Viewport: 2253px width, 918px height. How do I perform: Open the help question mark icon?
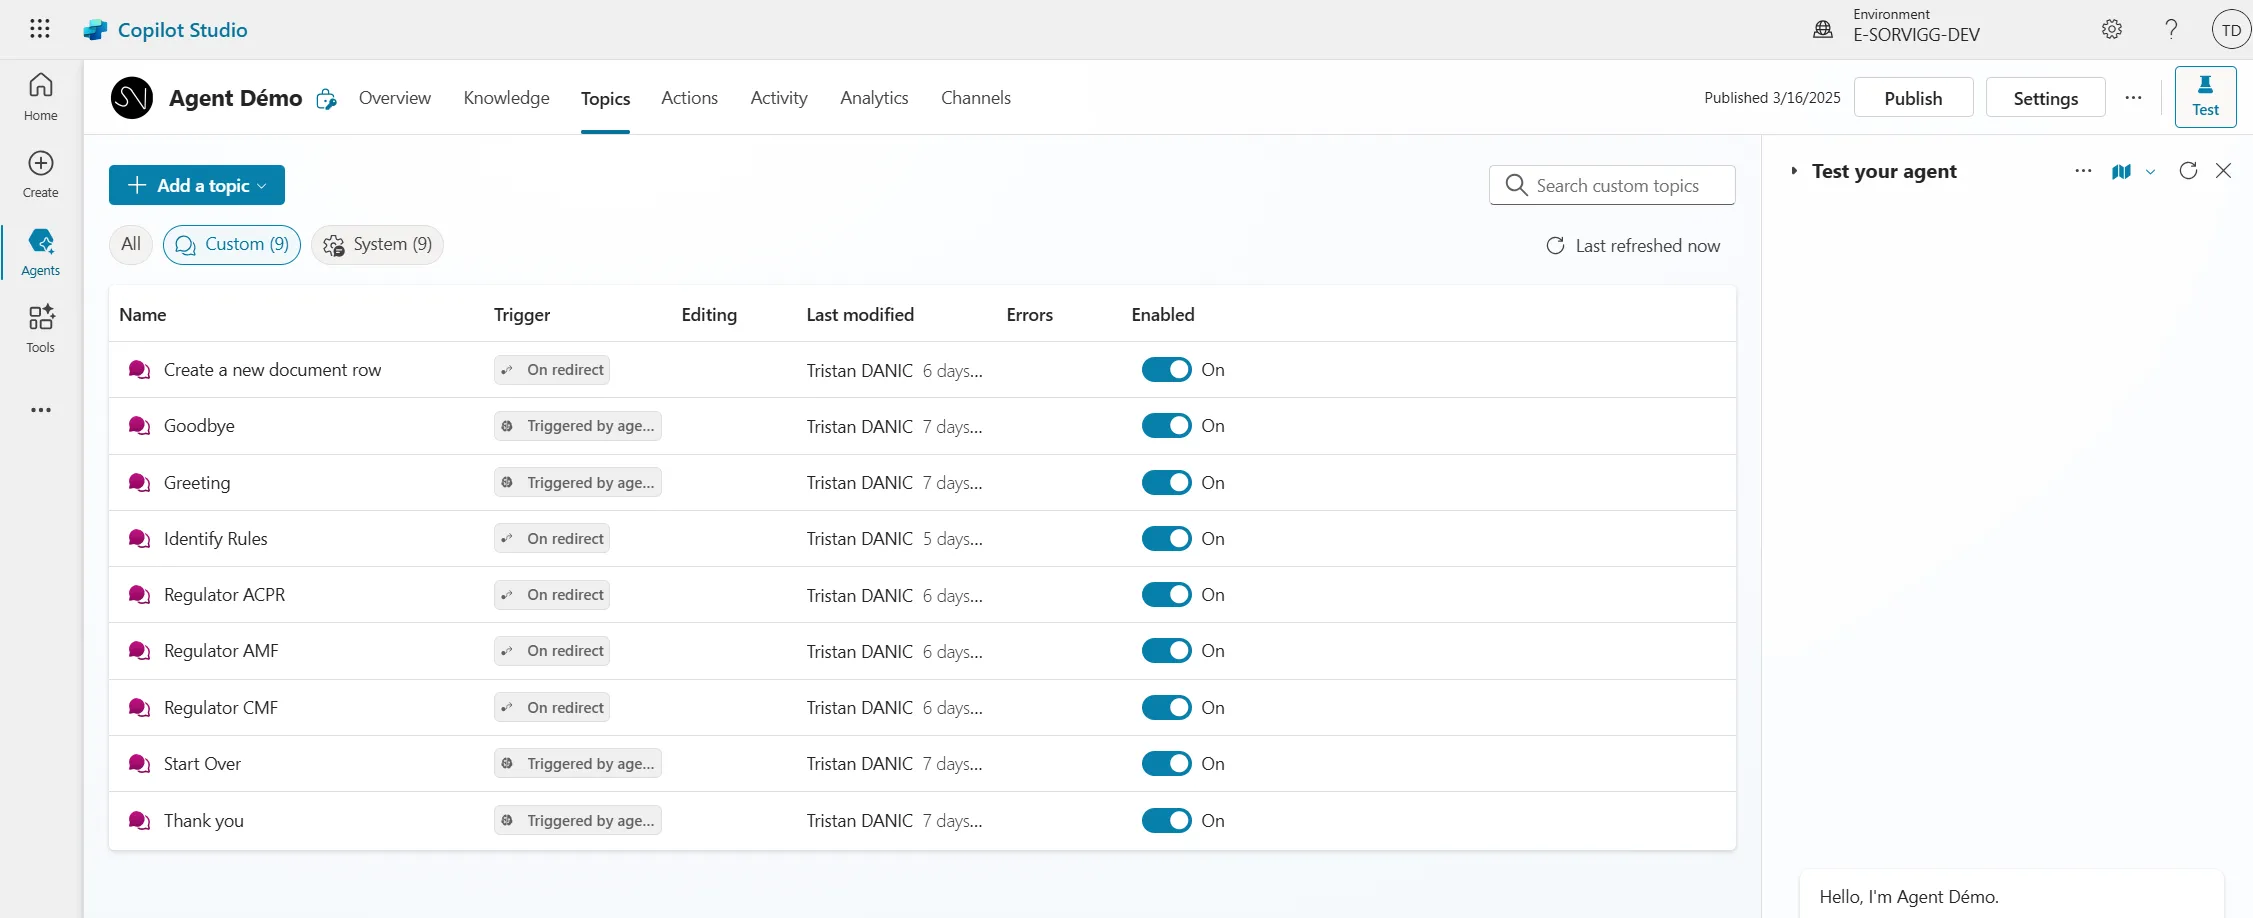(2171, 29)
